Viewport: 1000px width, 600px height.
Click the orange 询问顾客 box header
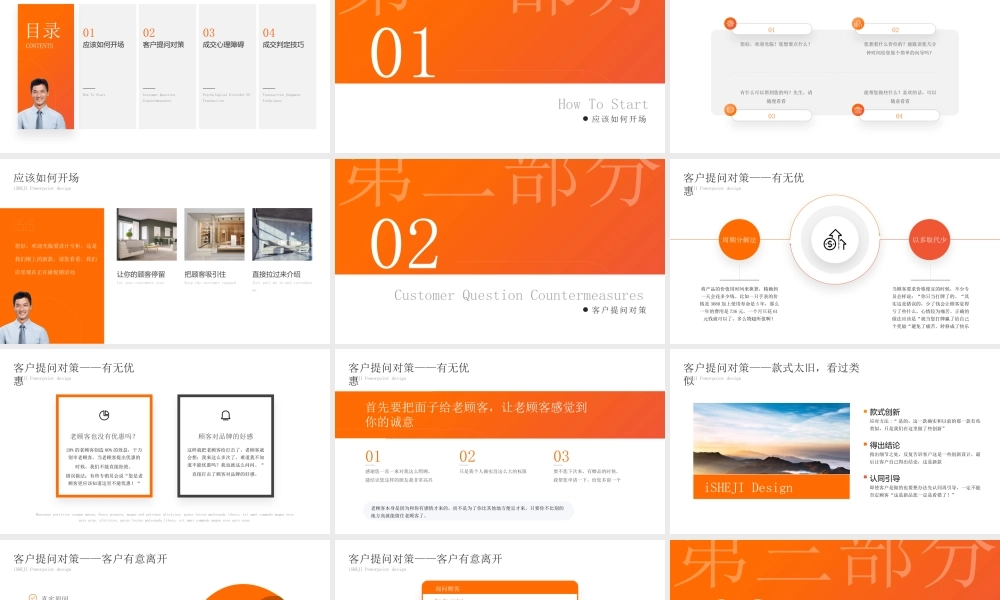click(499, 588)
